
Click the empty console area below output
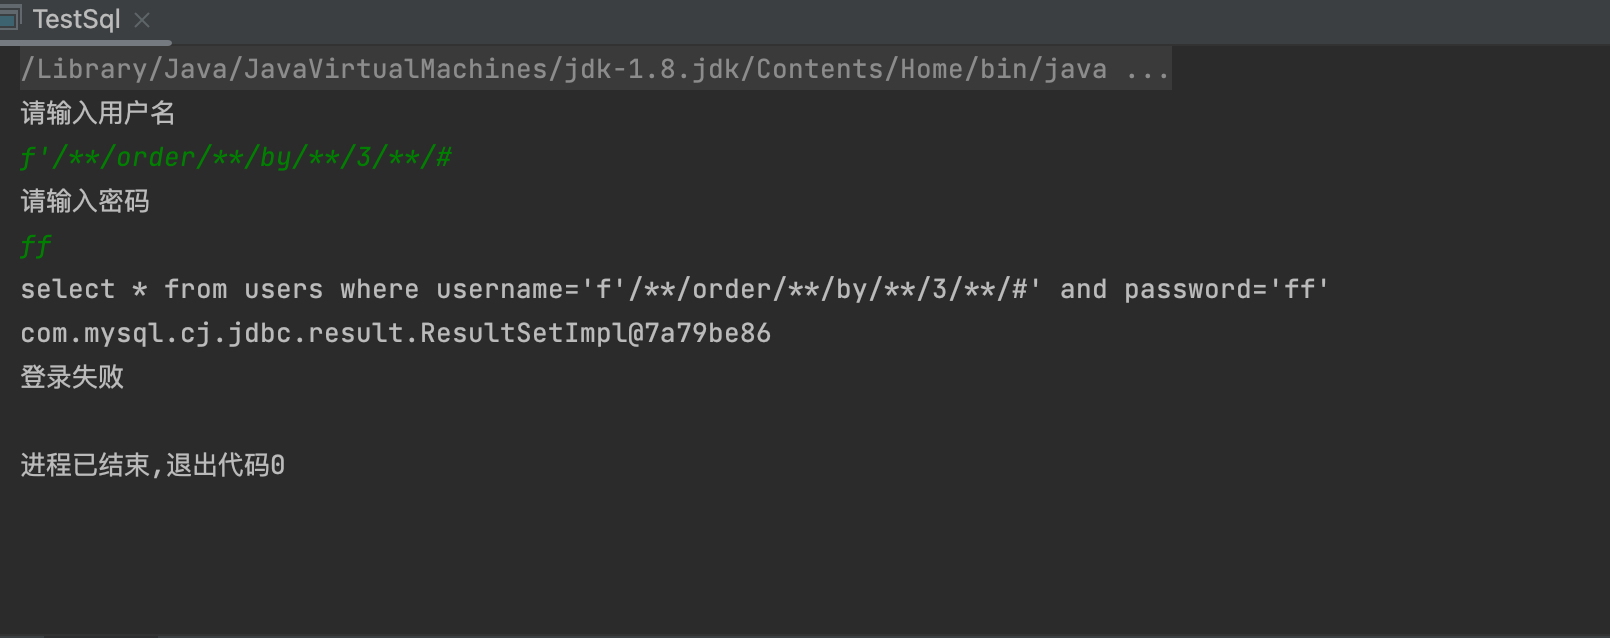(800, 560)
